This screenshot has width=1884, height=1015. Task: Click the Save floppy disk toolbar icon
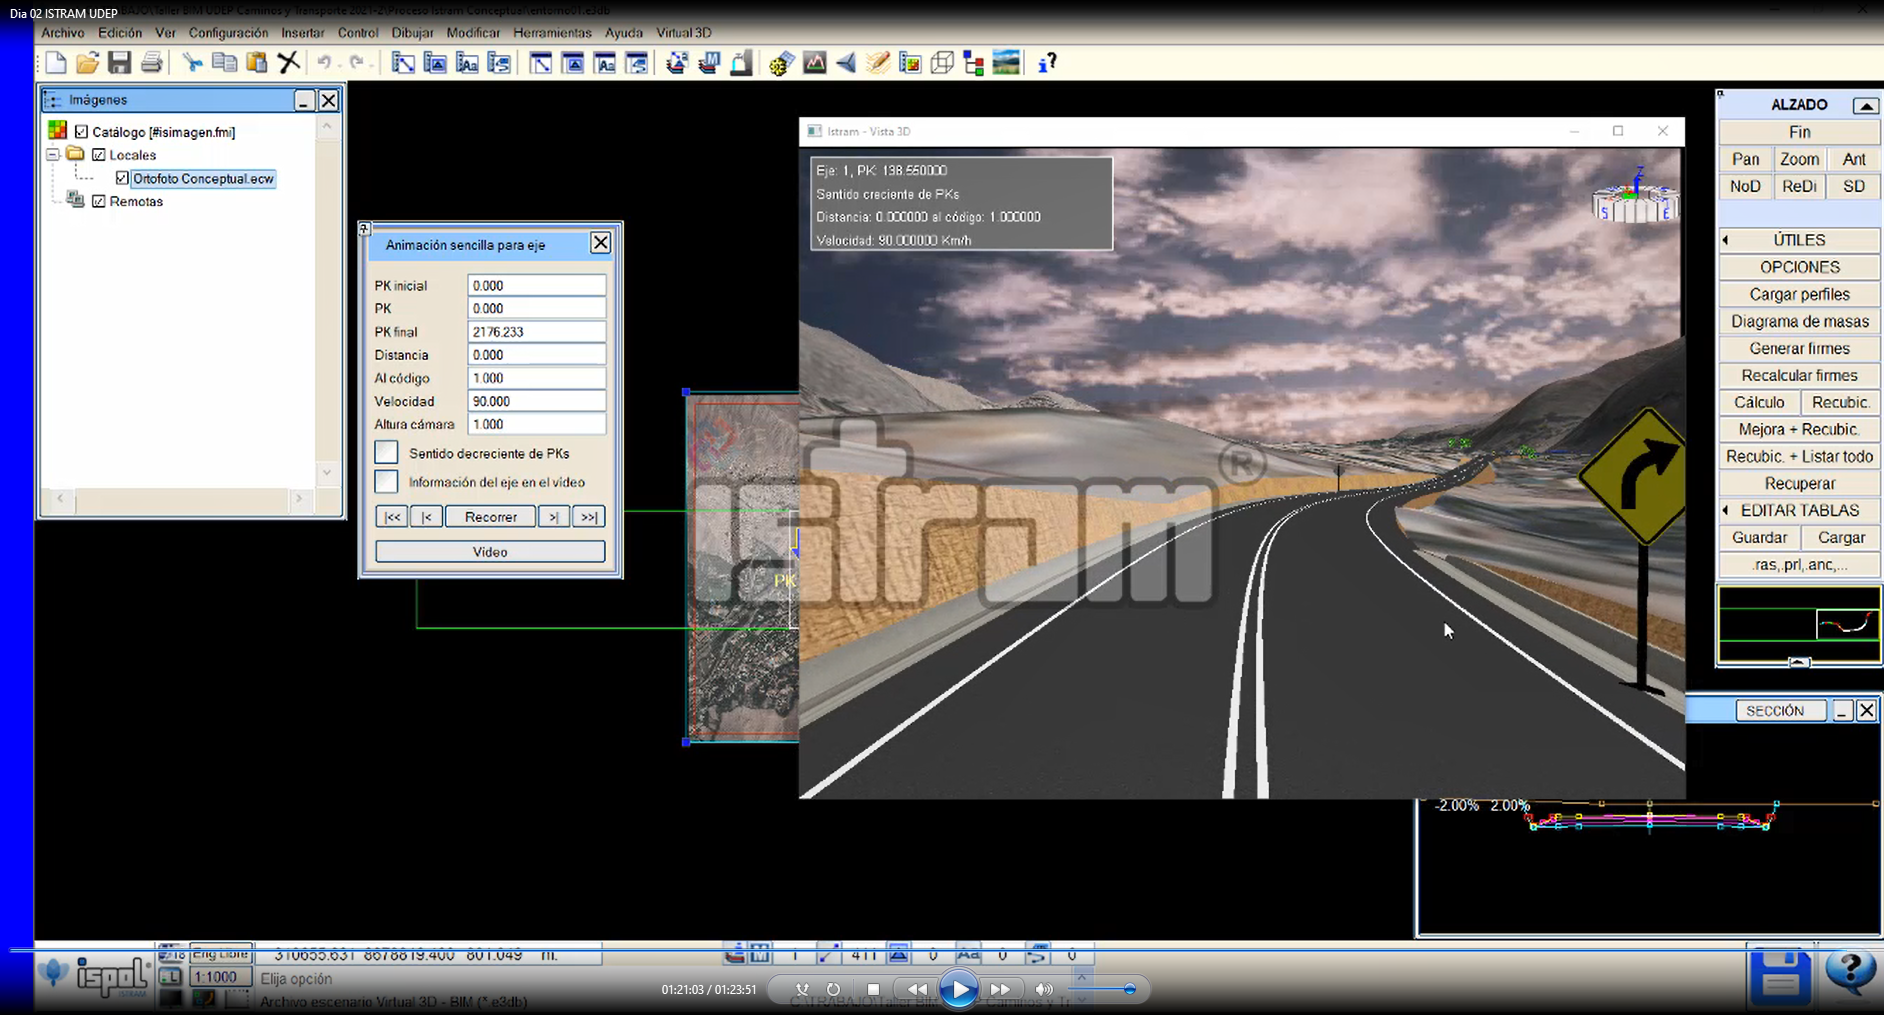(119, 63)
